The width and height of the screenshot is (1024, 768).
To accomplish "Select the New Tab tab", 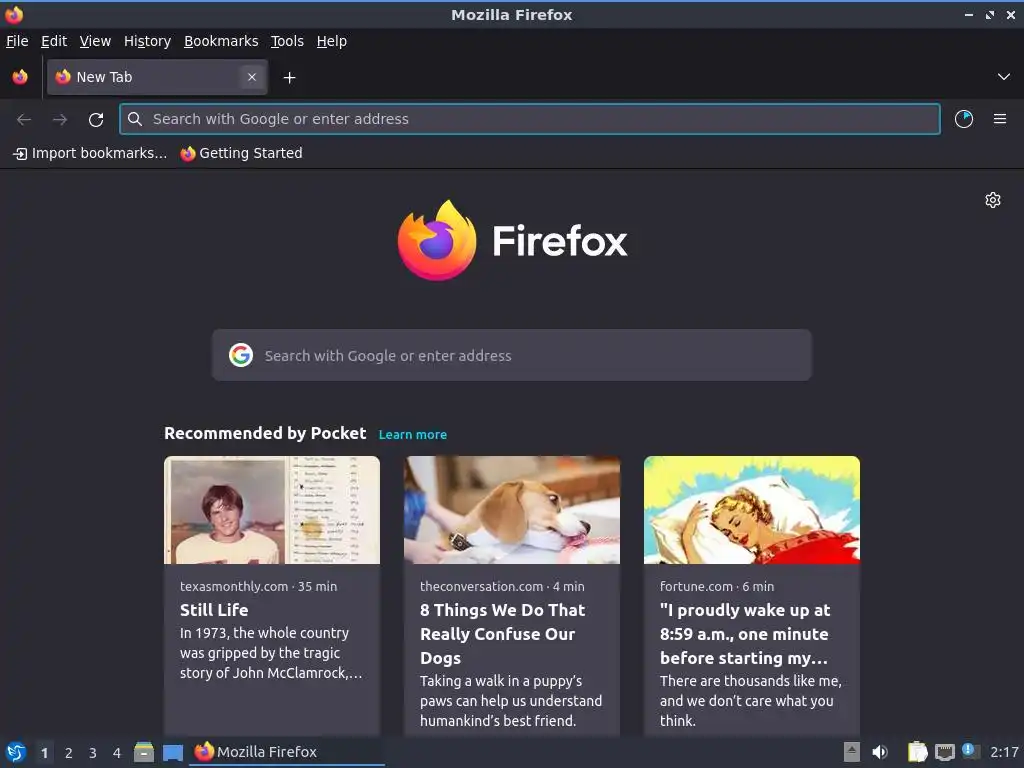I will click(157, 77).
